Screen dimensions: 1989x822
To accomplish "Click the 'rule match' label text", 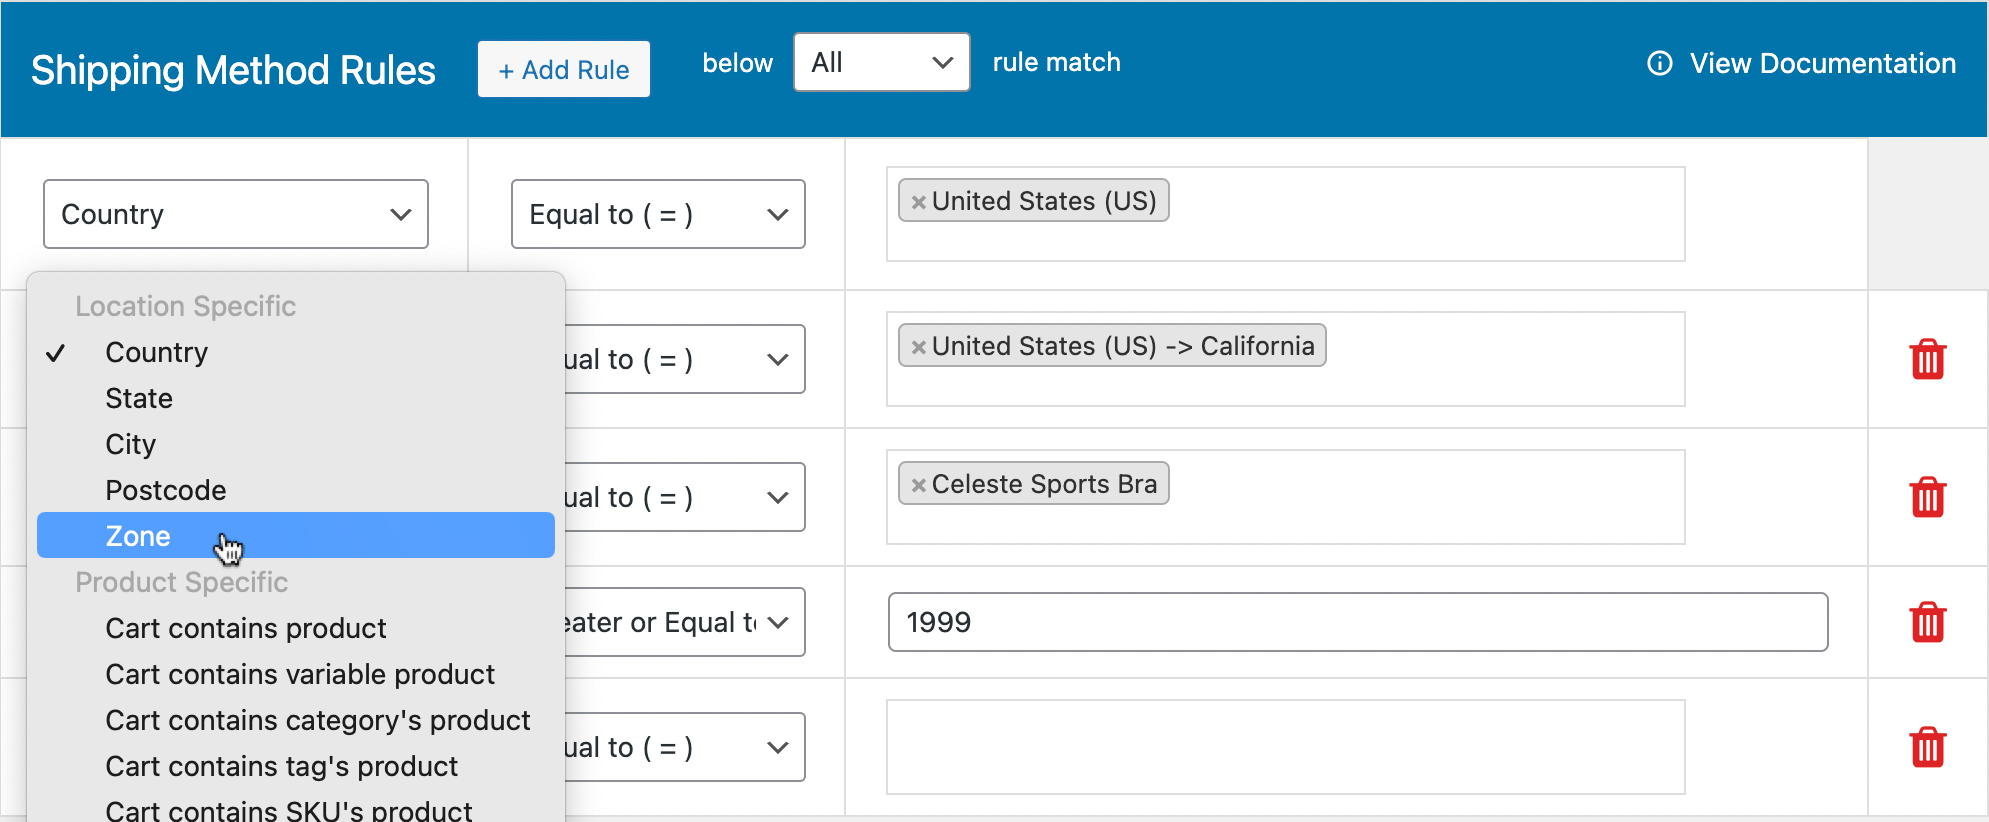I will click(1056, 62).
